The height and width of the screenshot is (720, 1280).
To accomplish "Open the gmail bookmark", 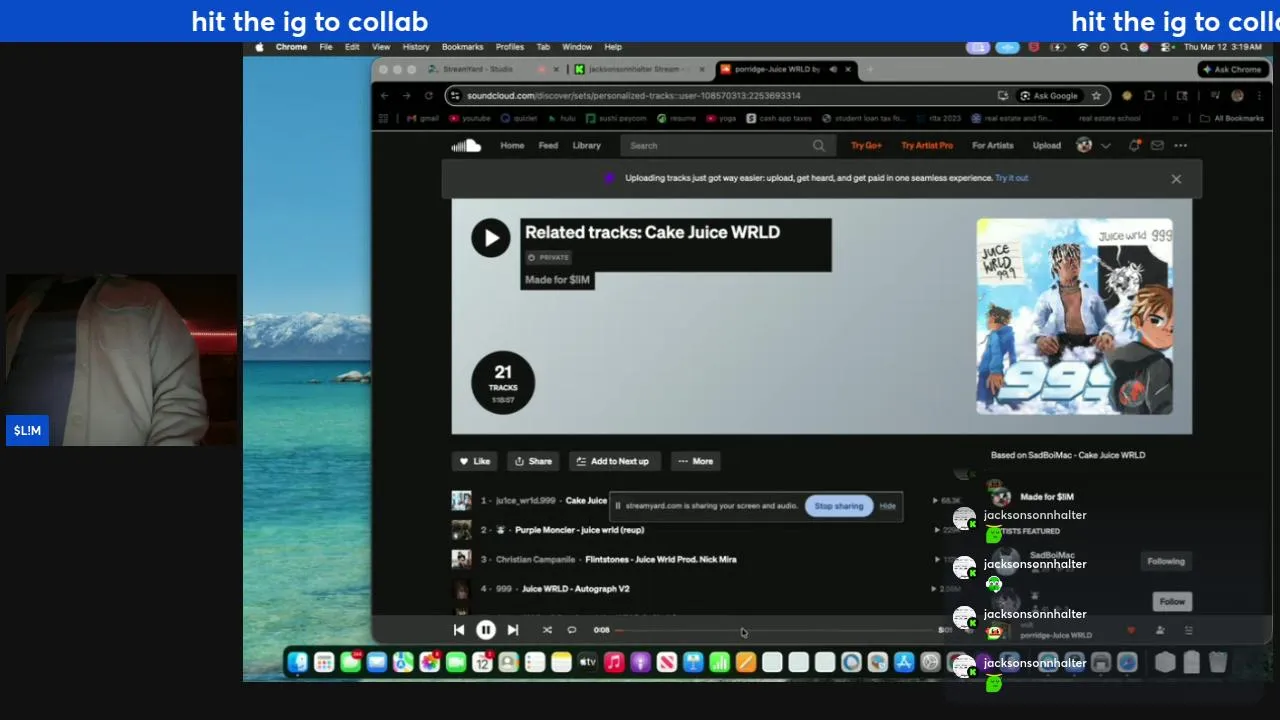I will click(x=423, y=118).
